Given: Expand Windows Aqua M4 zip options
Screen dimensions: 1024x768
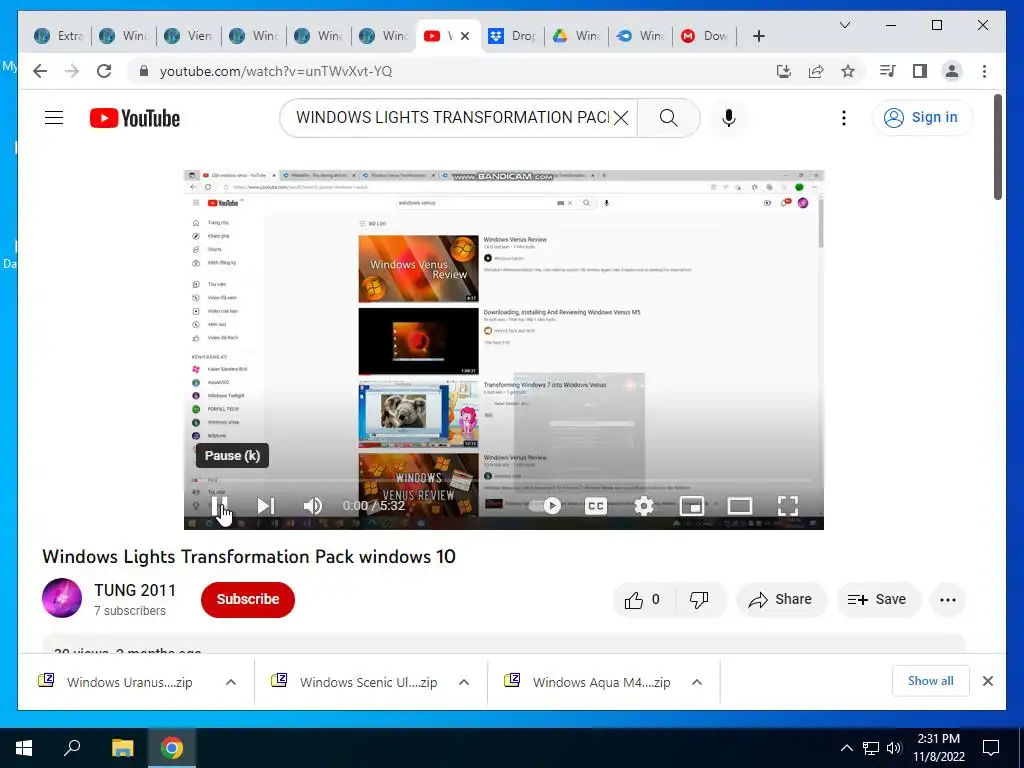Looking at the screenshot, I should point(697,682).
